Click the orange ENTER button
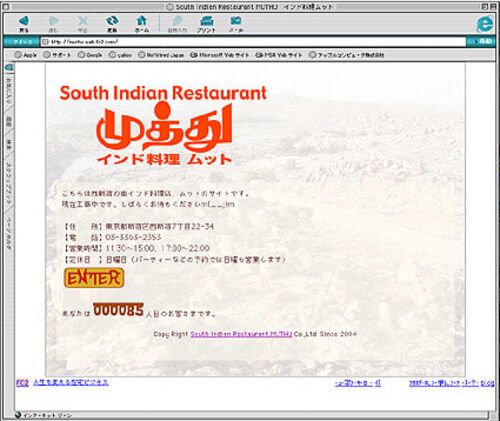The image size is (500, 421). pos(94,278)
